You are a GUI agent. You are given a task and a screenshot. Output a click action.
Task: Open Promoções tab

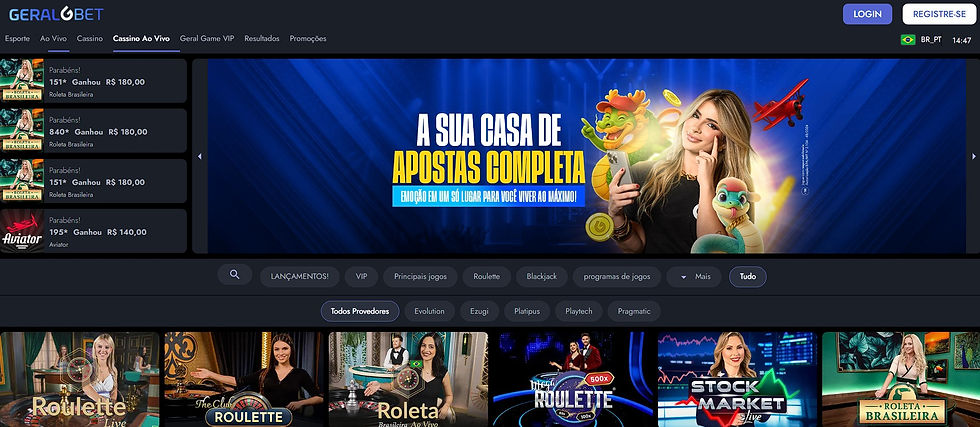coord(308,38)
